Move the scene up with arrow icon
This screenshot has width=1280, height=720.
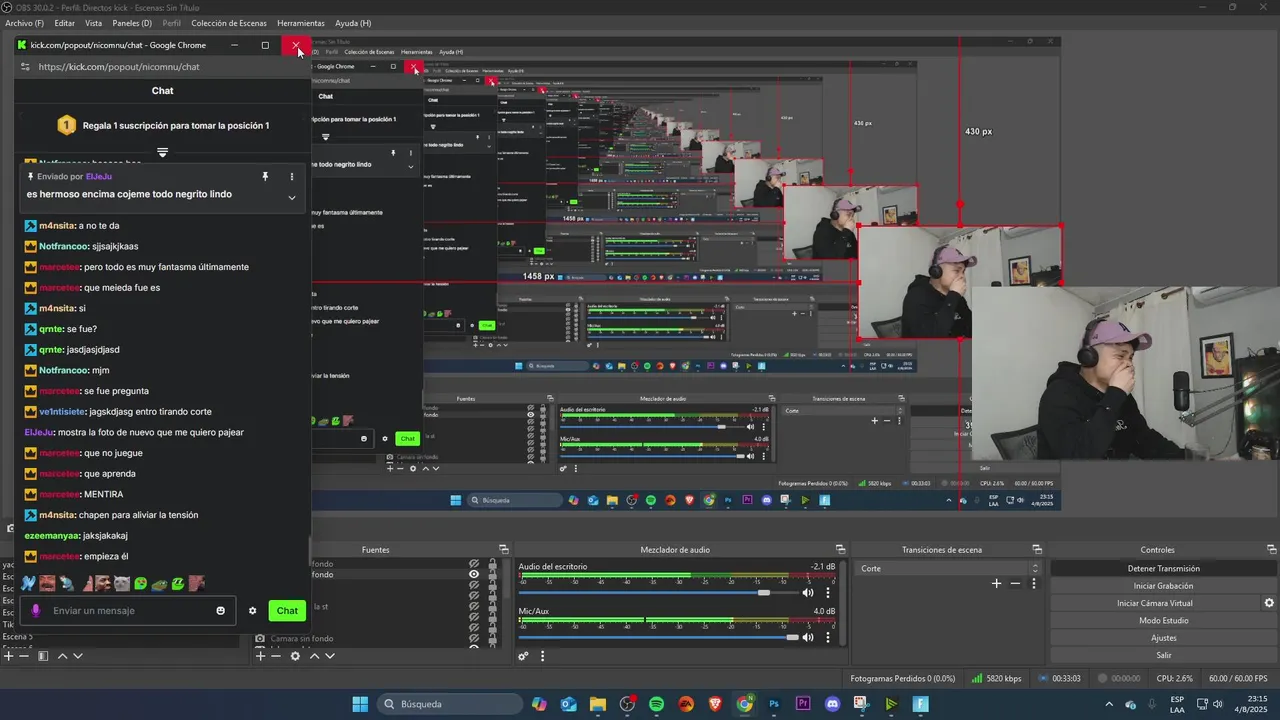click(62, 656)
